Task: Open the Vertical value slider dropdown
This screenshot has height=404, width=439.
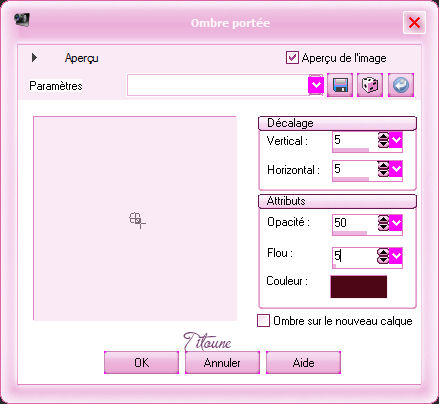Action: pos(396,140)
